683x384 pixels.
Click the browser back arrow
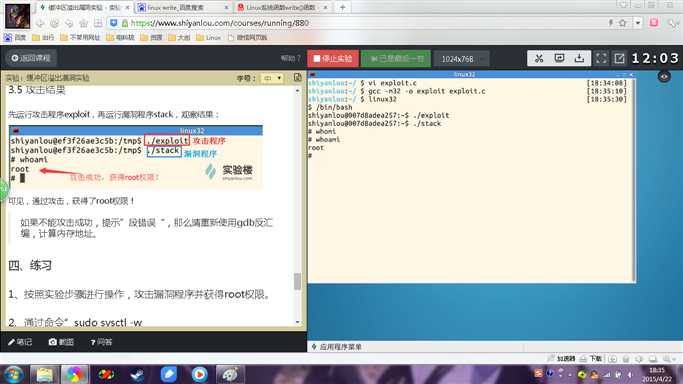click(40, 23)
